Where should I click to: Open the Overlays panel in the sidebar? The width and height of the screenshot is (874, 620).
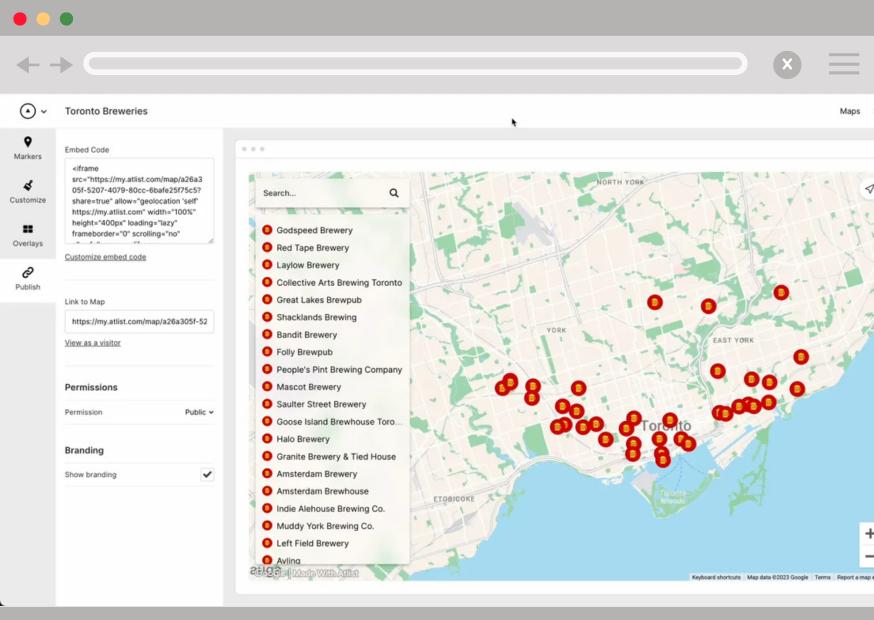(x=27, y=236)
